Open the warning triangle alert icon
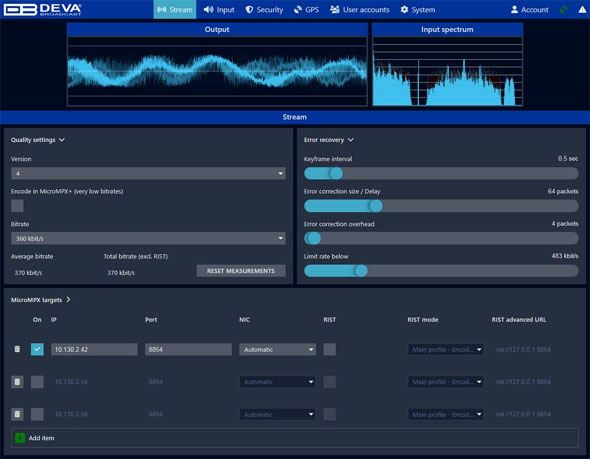The height and width of the screenshot is (459, 590). click(x=582, y=10)
